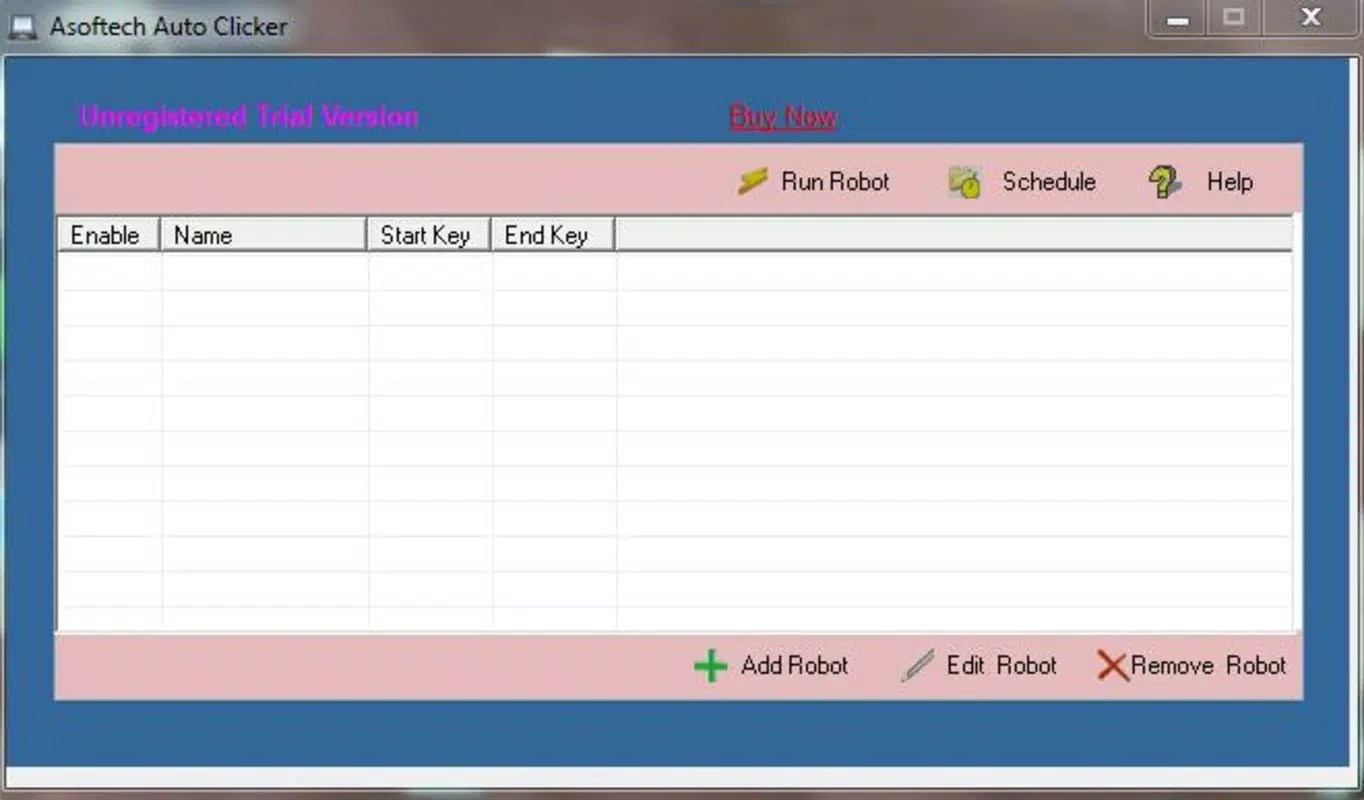The width and height of the screenshot is (1364, 800).
Task: Click the Start Key column header
Action: click(429, 235)
